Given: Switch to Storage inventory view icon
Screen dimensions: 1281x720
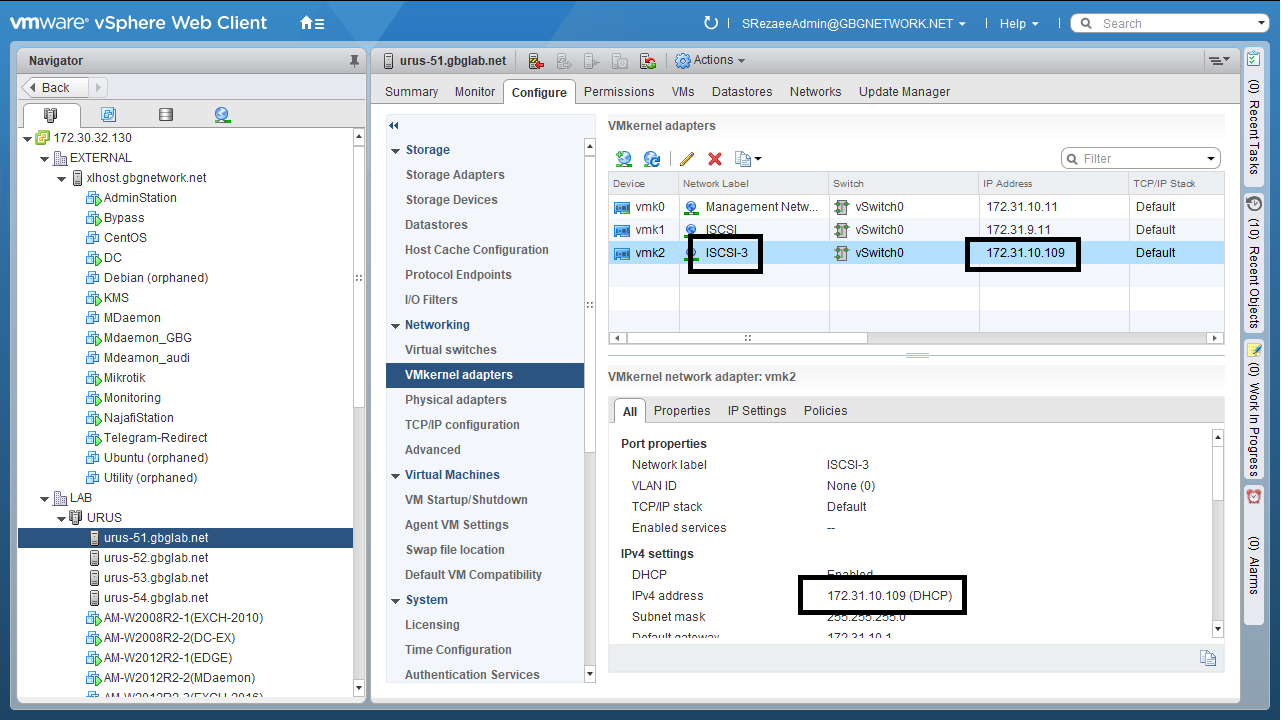Looking at the screenshot, I should coord(166,115).
